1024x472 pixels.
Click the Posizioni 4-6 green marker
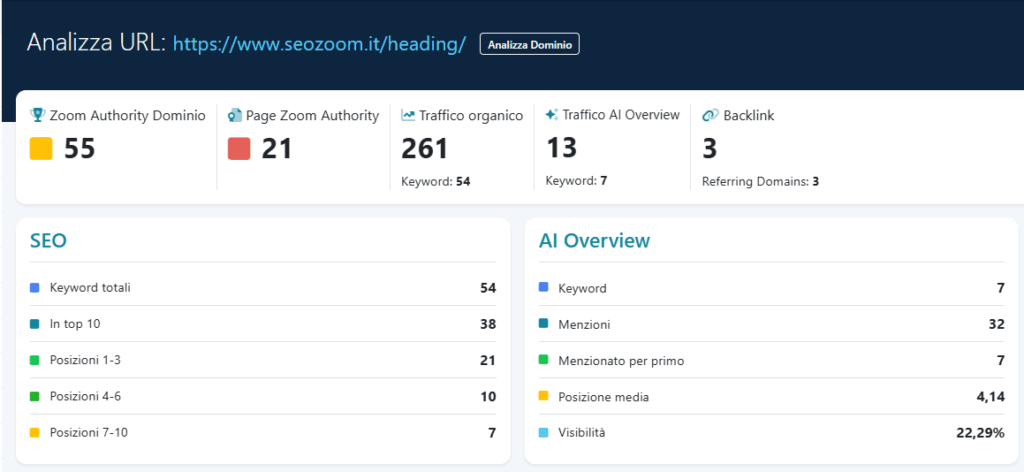coord(35,396)
